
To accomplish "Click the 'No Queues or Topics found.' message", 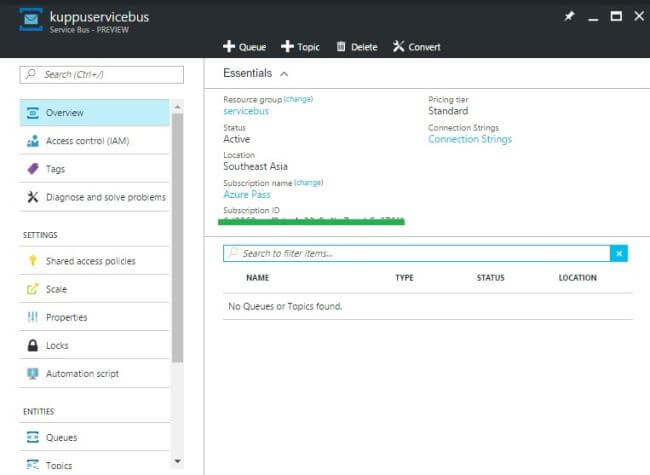I will coord(285,306).
